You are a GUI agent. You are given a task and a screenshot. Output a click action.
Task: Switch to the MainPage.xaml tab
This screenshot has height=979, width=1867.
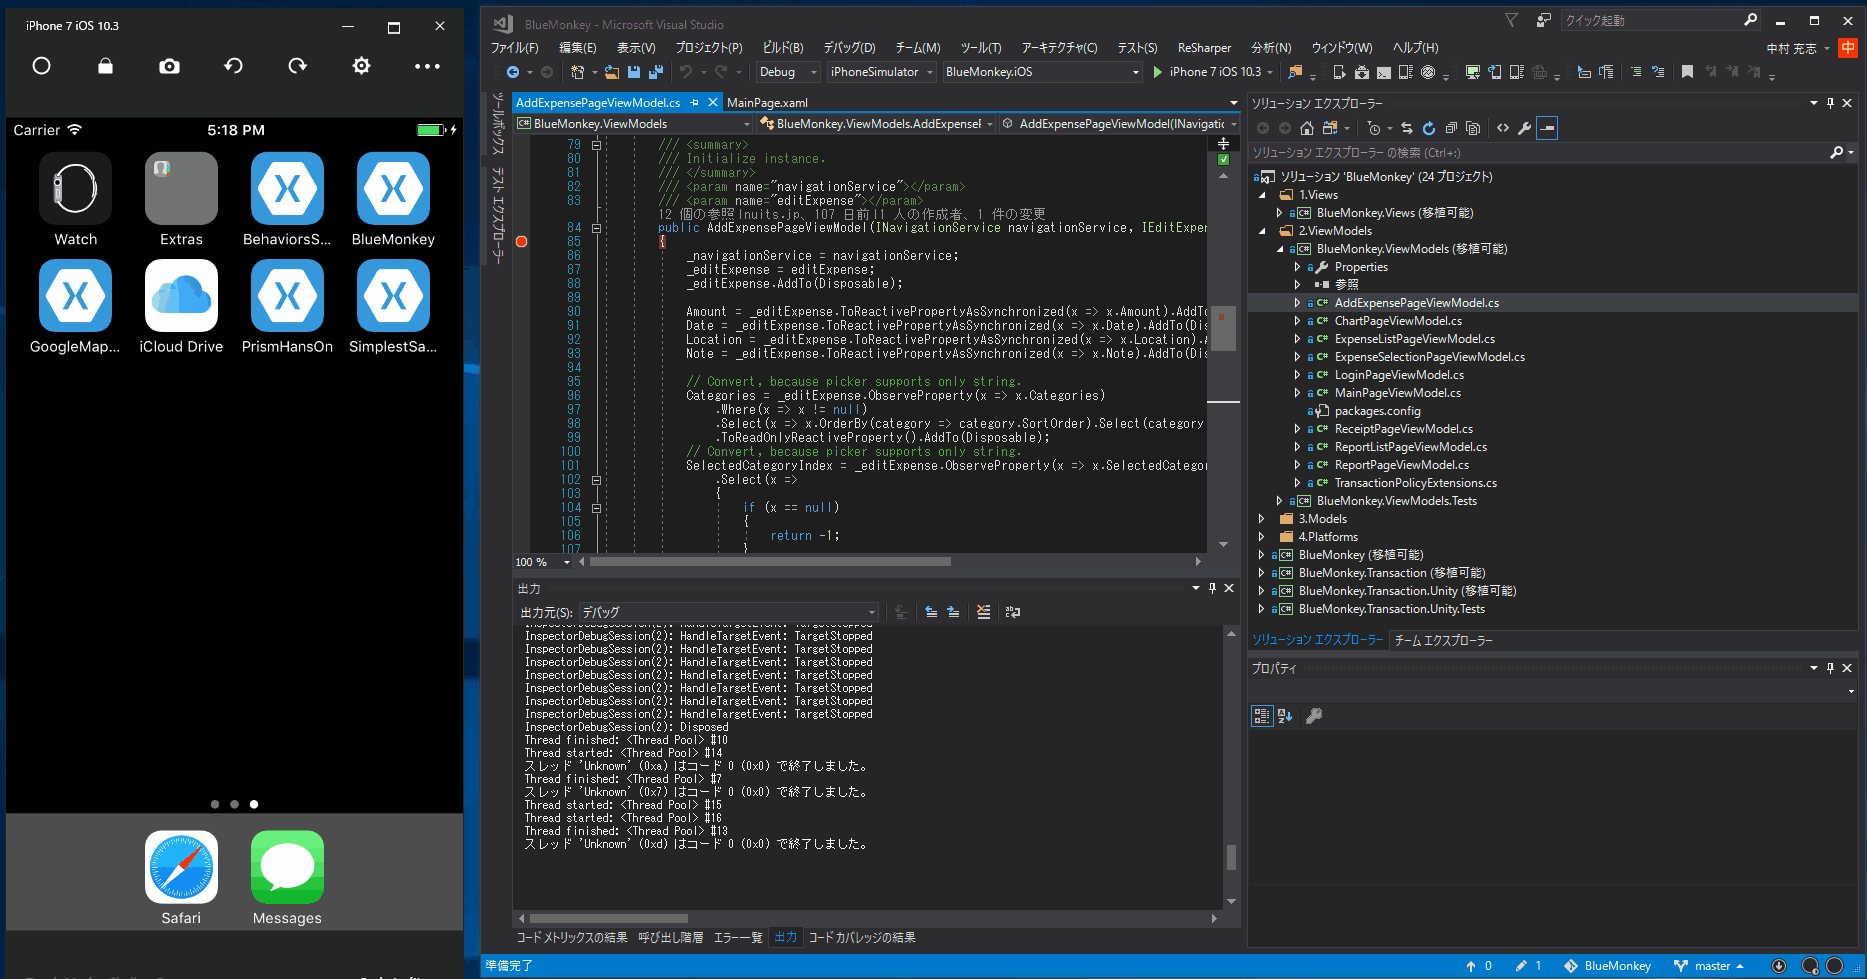click(x=767, y=102)
